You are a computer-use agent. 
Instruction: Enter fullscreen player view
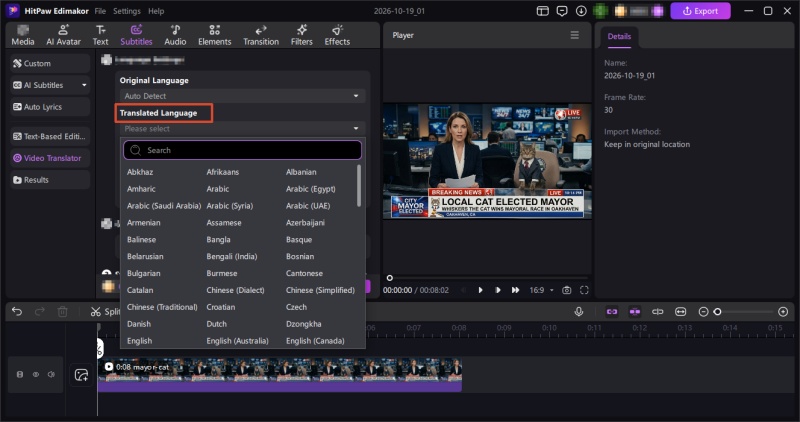[584, 290]
